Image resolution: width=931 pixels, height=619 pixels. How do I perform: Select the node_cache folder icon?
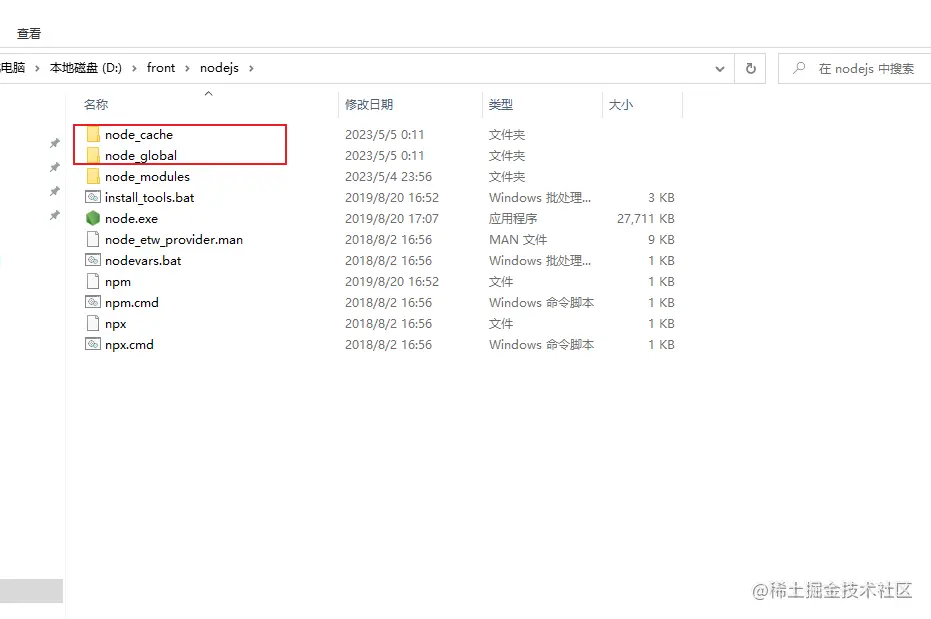point(93,134)
